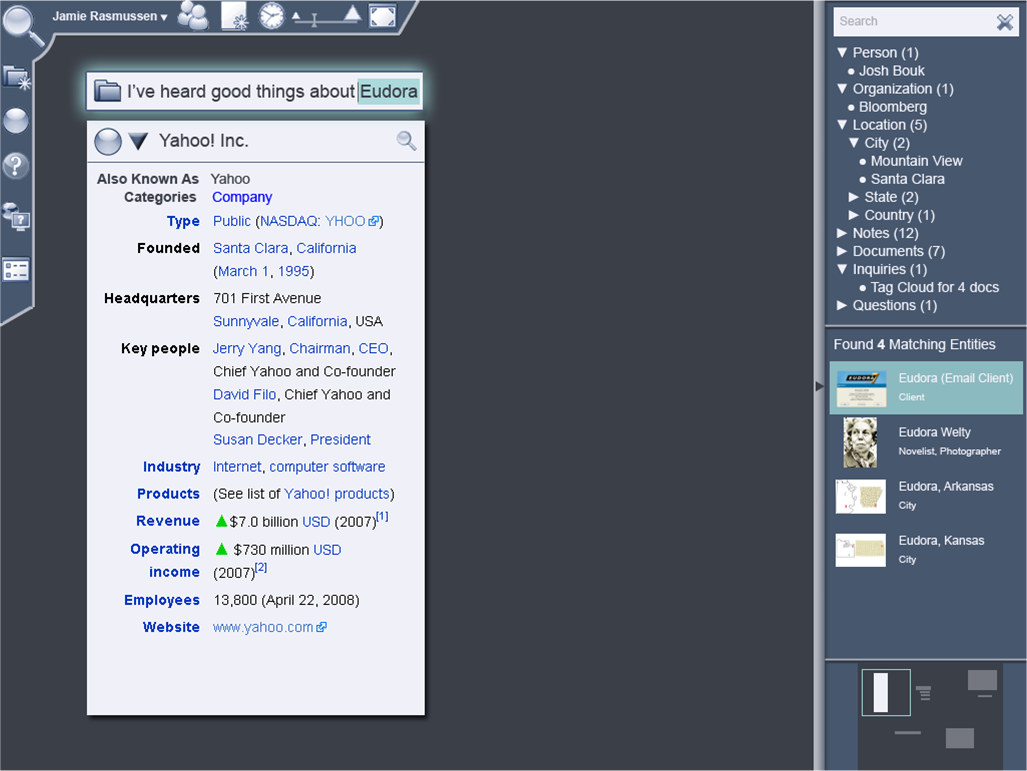Open the Jamie Rasmussen user dropdown

click(109, 16)
